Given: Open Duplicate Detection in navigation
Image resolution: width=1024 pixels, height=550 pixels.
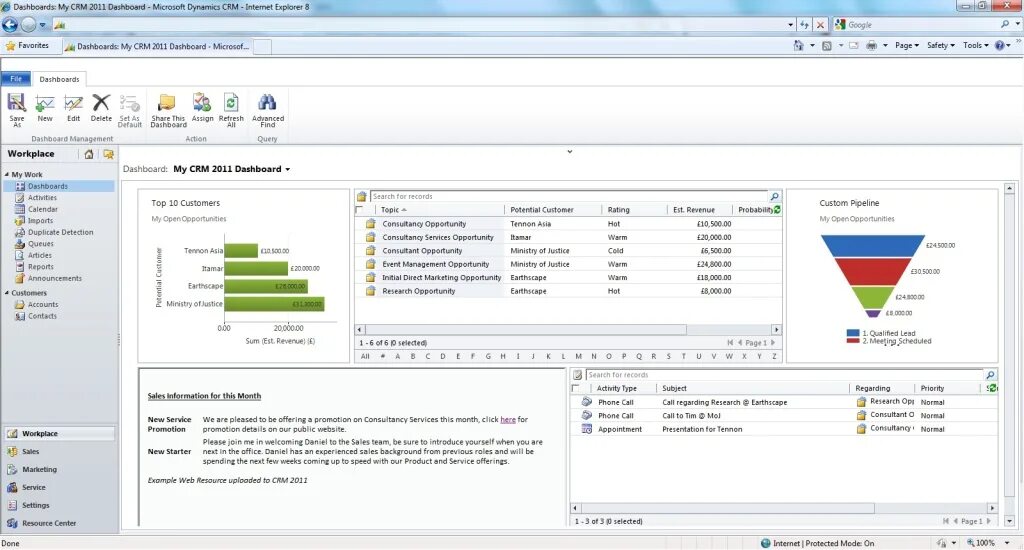Looking at the screenshot, I should pos(60,232).
